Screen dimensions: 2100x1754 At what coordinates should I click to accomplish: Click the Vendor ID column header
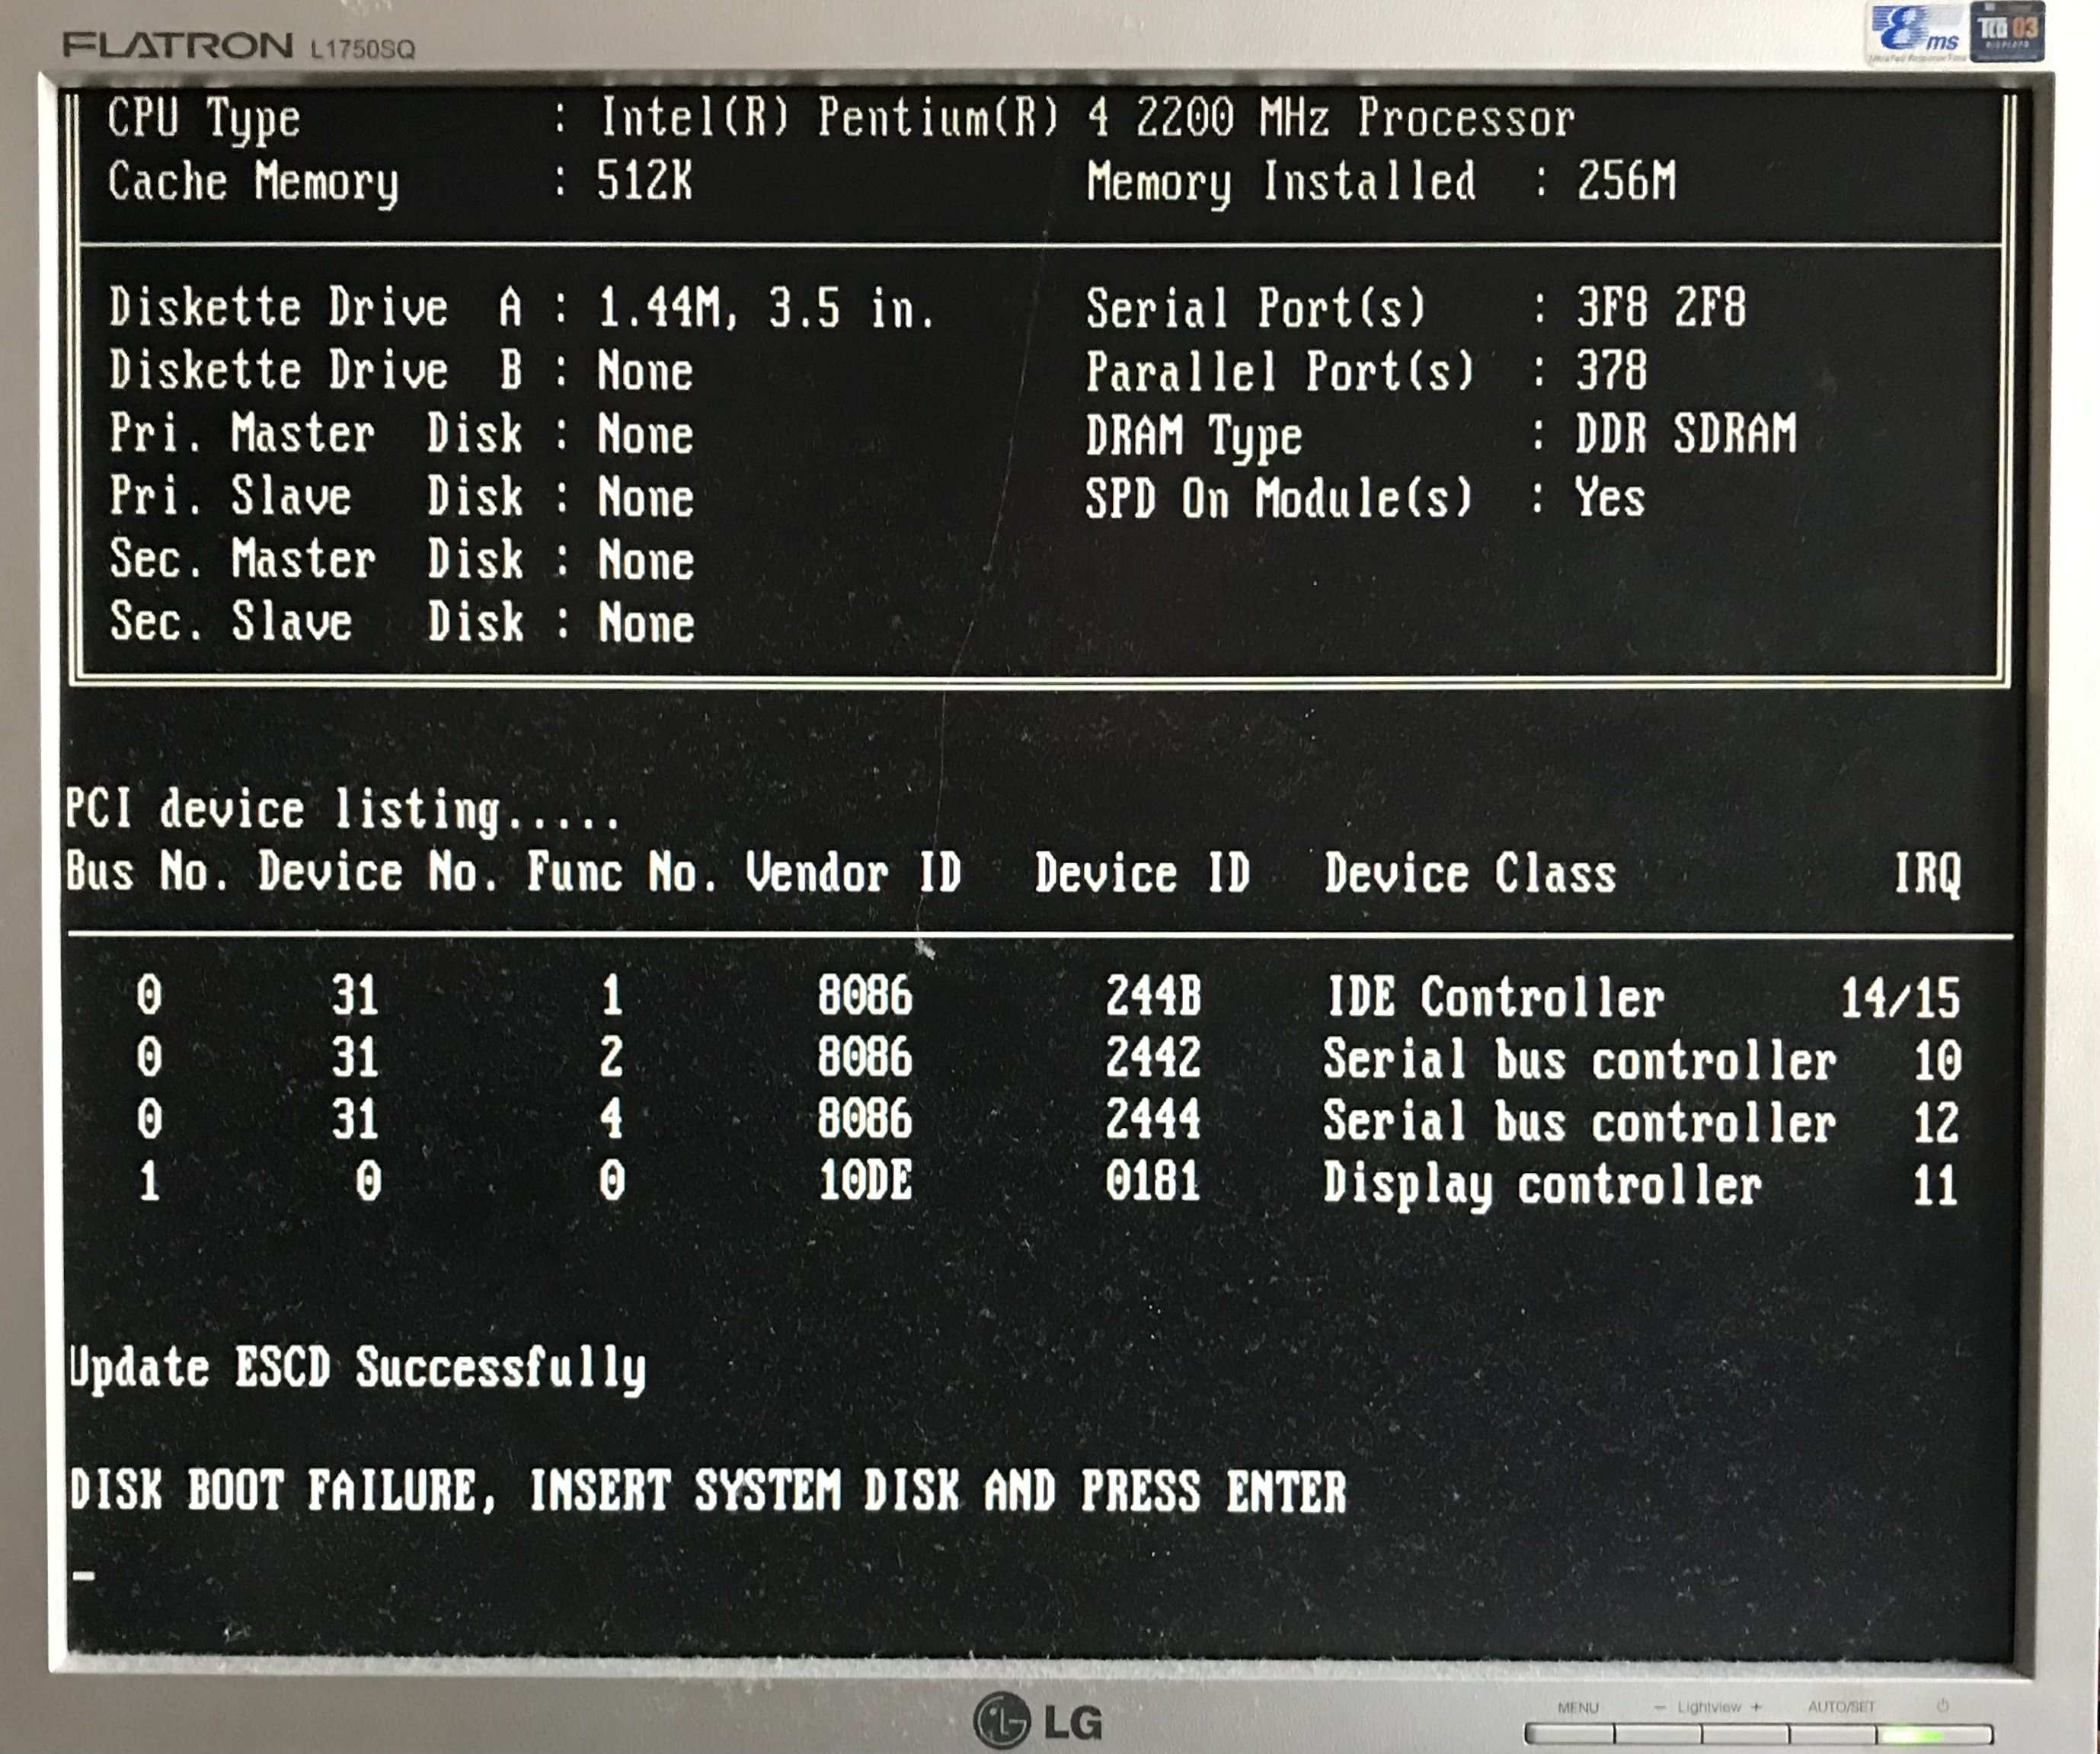coord(853,873)
